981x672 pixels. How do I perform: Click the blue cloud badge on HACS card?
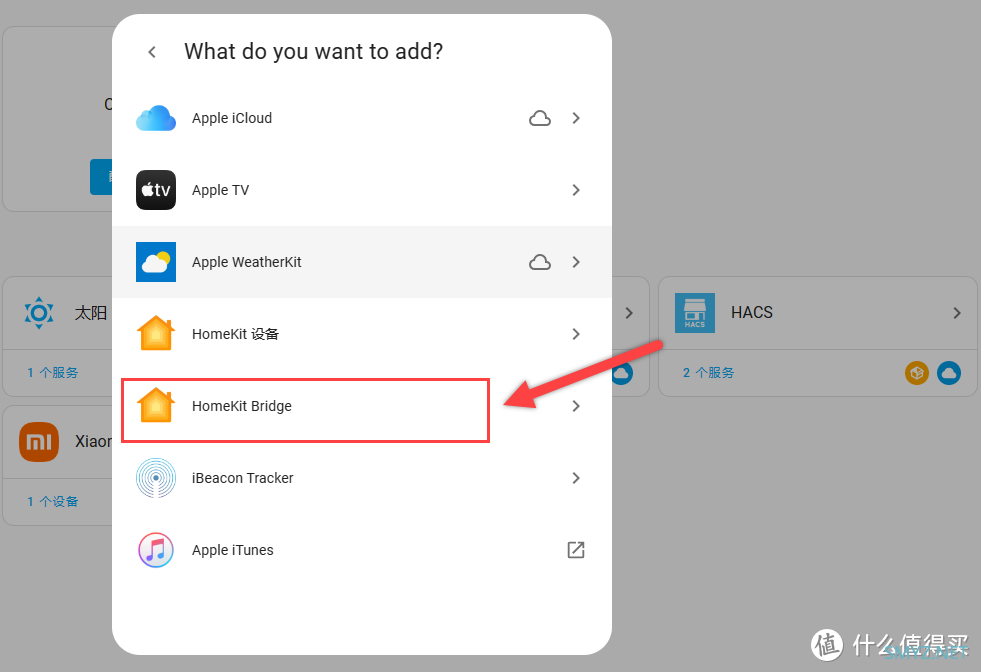click(949, 373)
